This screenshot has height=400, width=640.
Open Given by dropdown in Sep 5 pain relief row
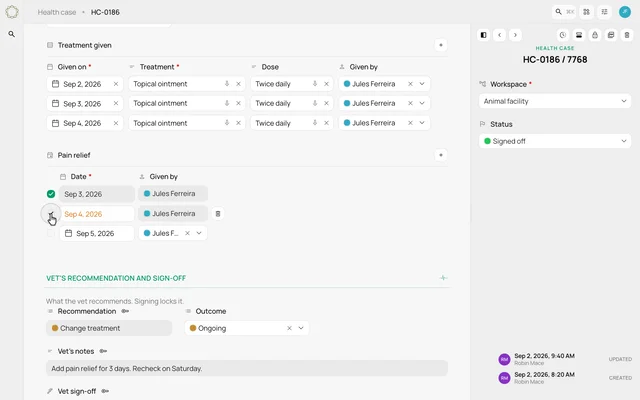click(x=199, y=233)
